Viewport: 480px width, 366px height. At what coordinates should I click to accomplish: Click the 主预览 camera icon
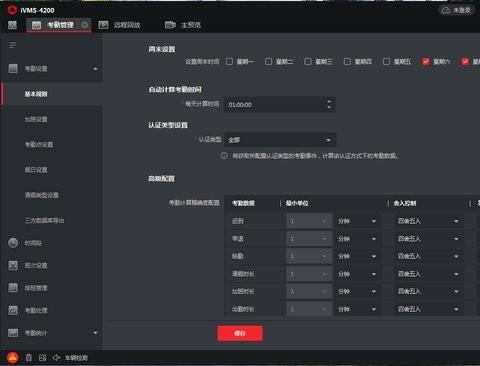[170, 25]
